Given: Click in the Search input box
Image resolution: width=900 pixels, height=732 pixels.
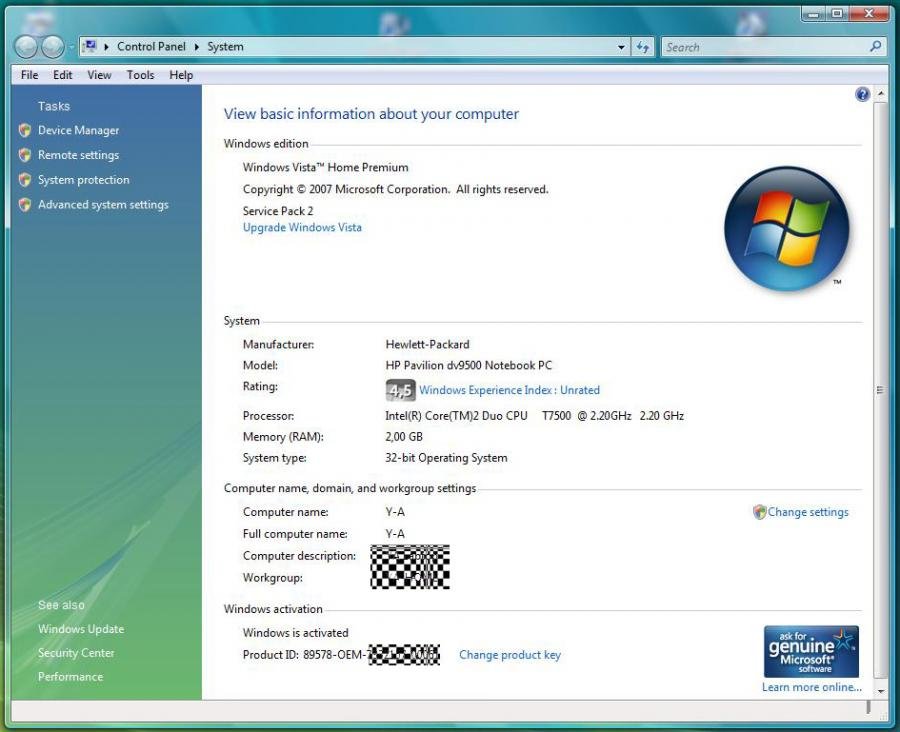Looking at the screenshot, I should [762, 47].
